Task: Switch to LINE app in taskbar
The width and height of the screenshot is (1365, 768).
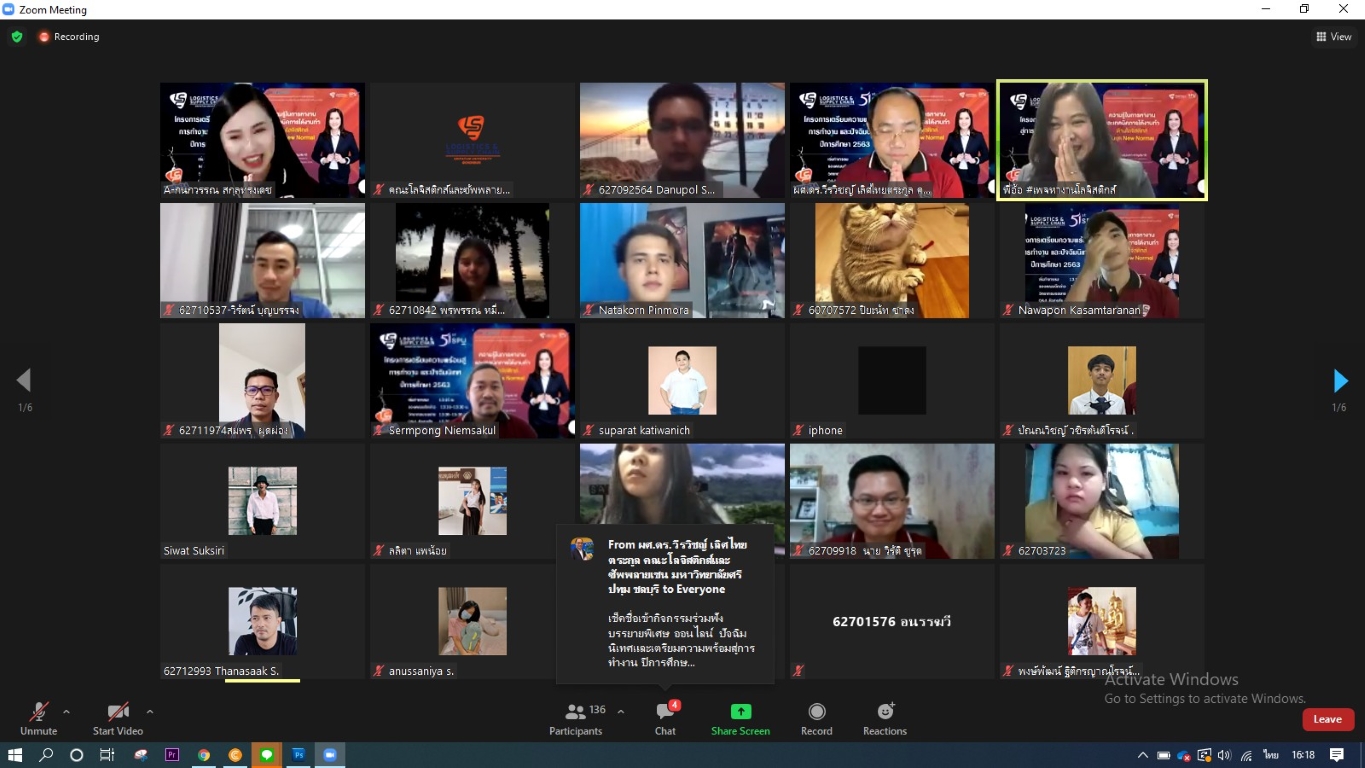Action: (x=266, y=755)
